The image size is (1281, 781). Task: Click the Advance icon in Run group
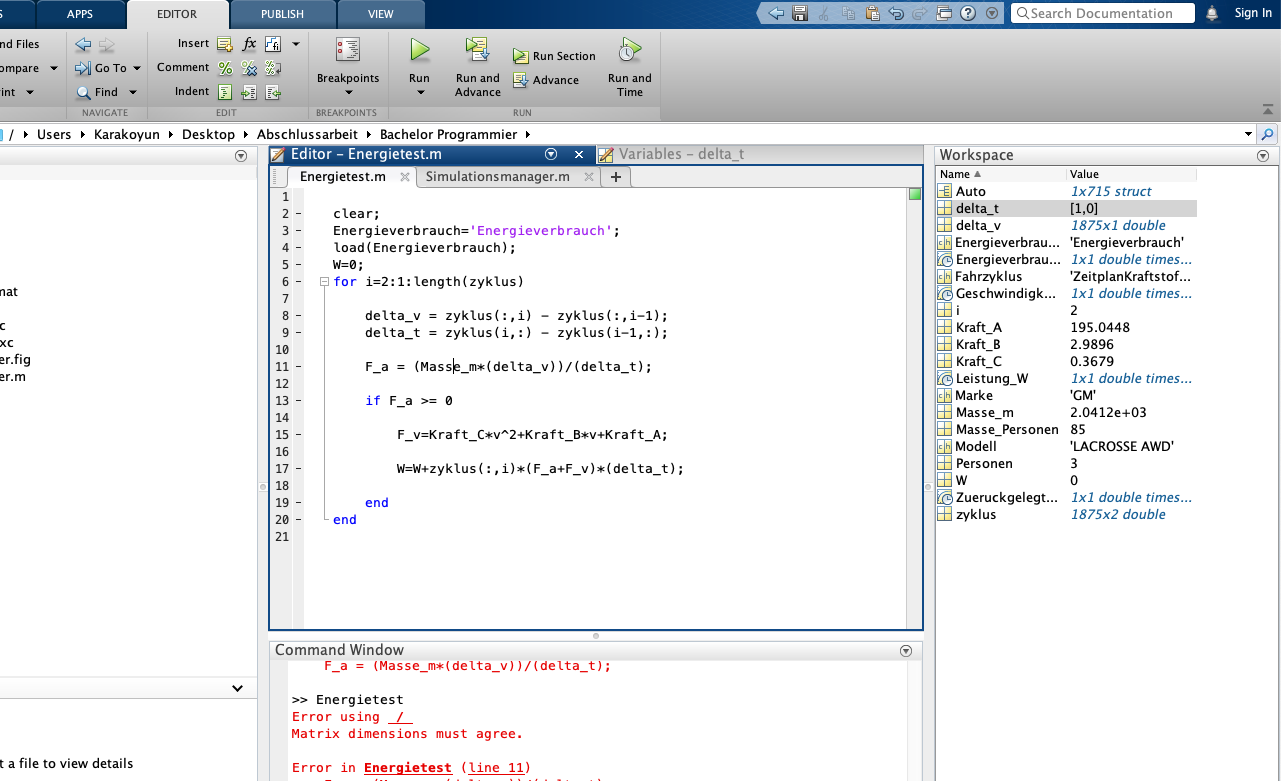point(521,80)
